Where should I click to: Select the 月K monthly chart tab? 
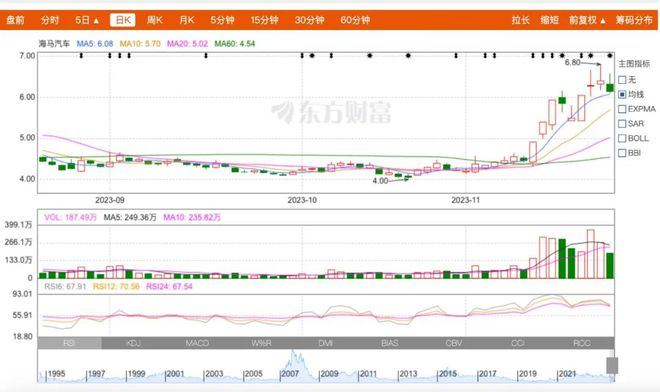187,20
